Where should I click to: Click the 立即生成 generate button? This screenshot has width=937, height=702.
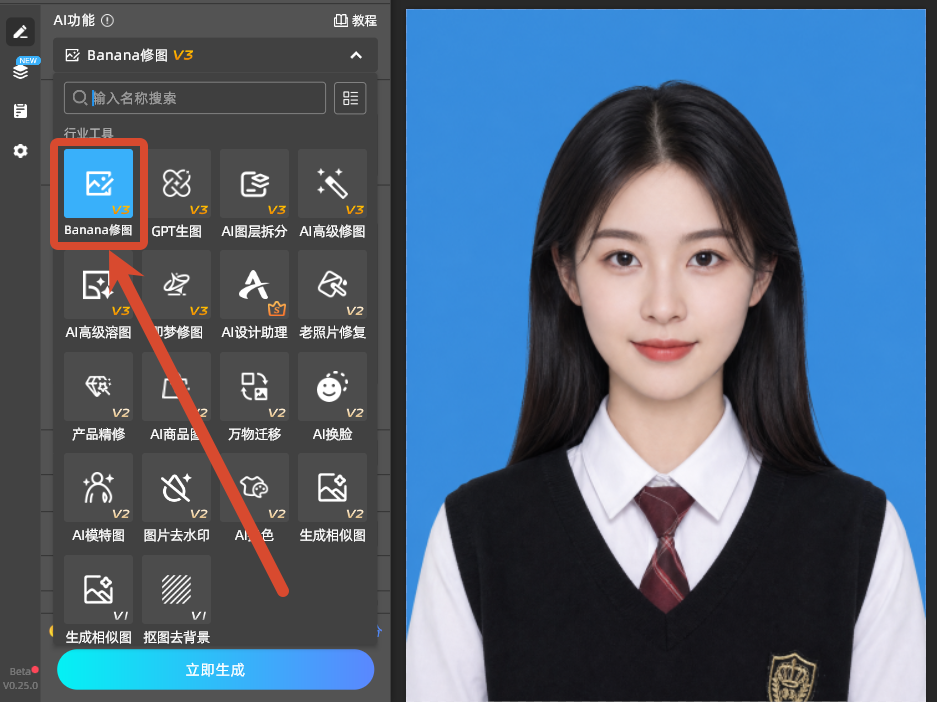coord(216,670)
